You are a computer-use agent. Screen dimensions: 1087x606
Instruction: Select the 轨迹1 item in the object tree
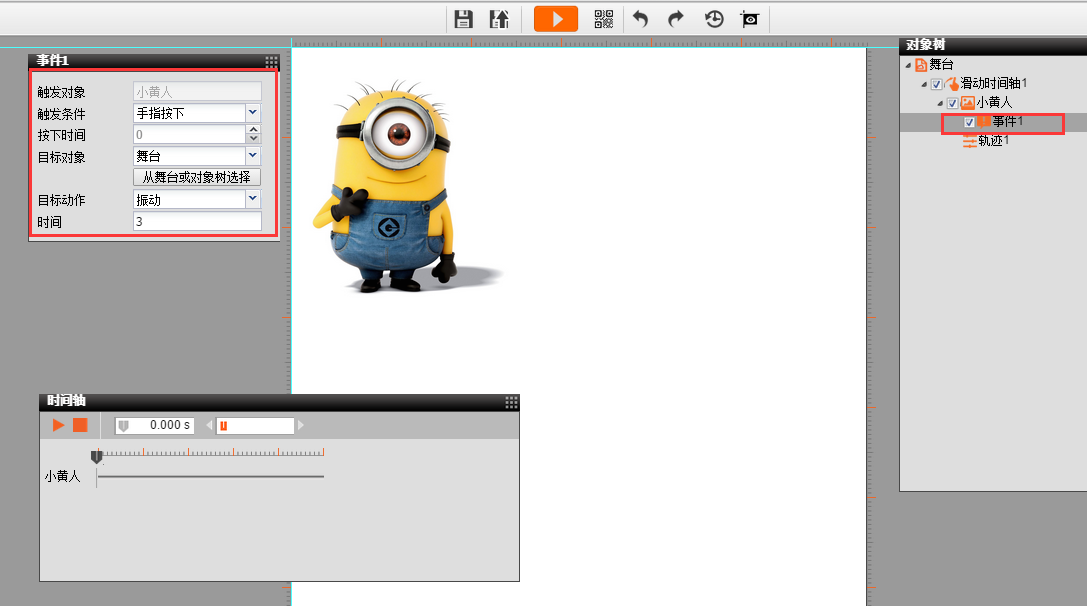(x=993, y=141)
